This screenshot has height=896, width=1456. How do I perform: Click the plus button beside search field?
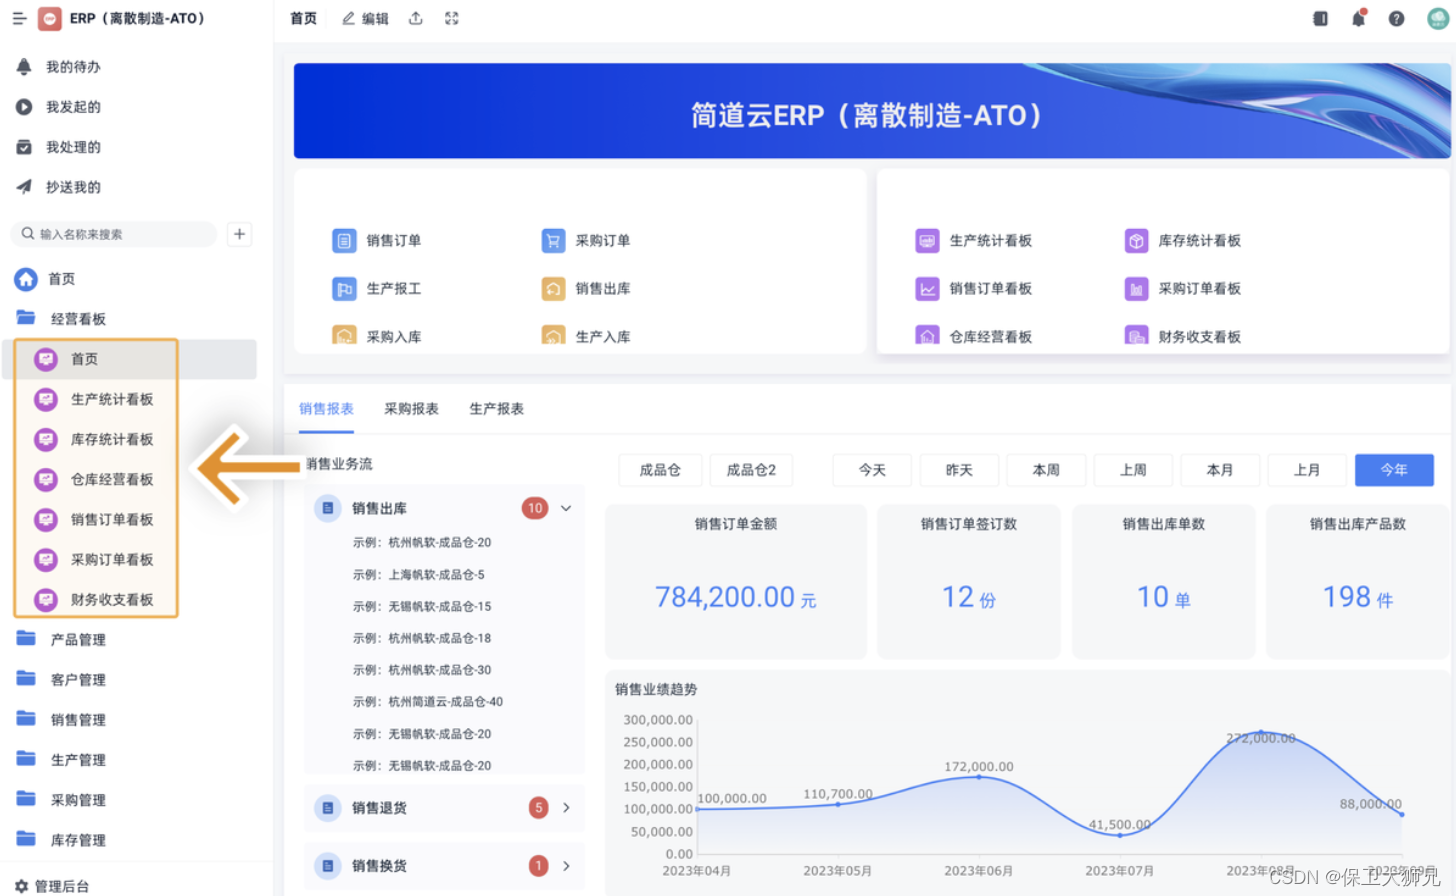coord(239,234)
